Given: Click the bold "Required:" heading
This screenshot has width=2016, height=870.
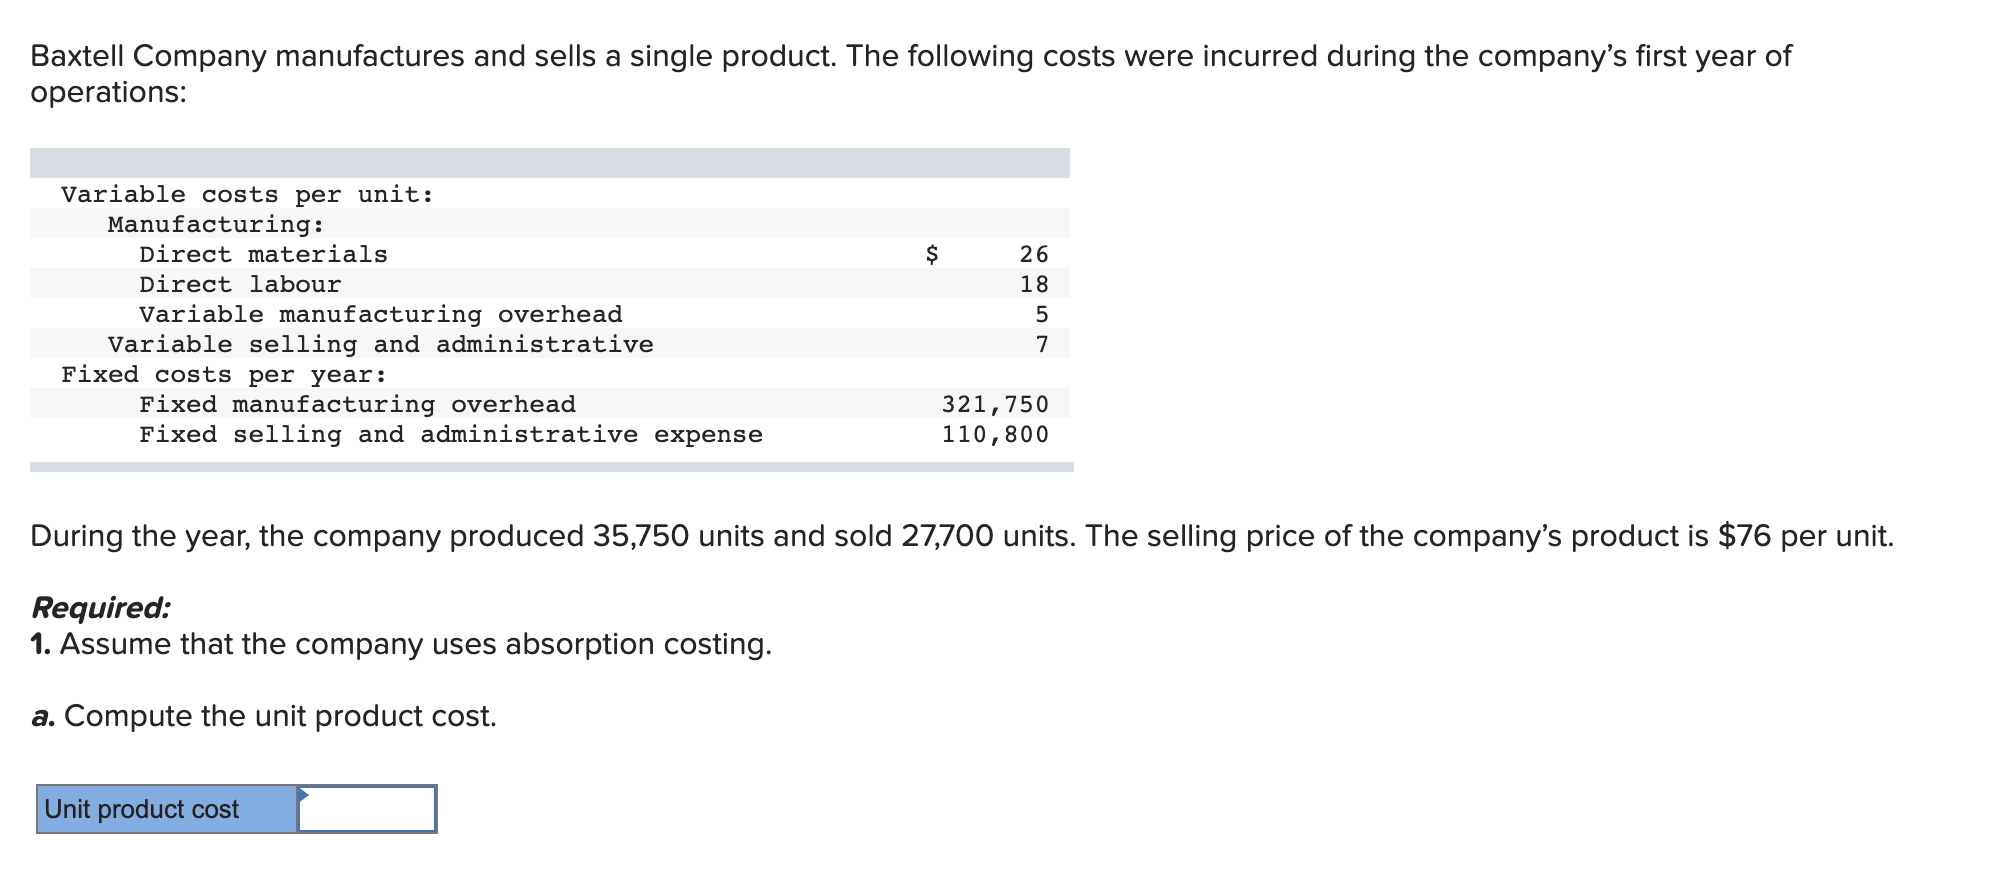Looking at the screenshot, I should click(x=101, y=608).
